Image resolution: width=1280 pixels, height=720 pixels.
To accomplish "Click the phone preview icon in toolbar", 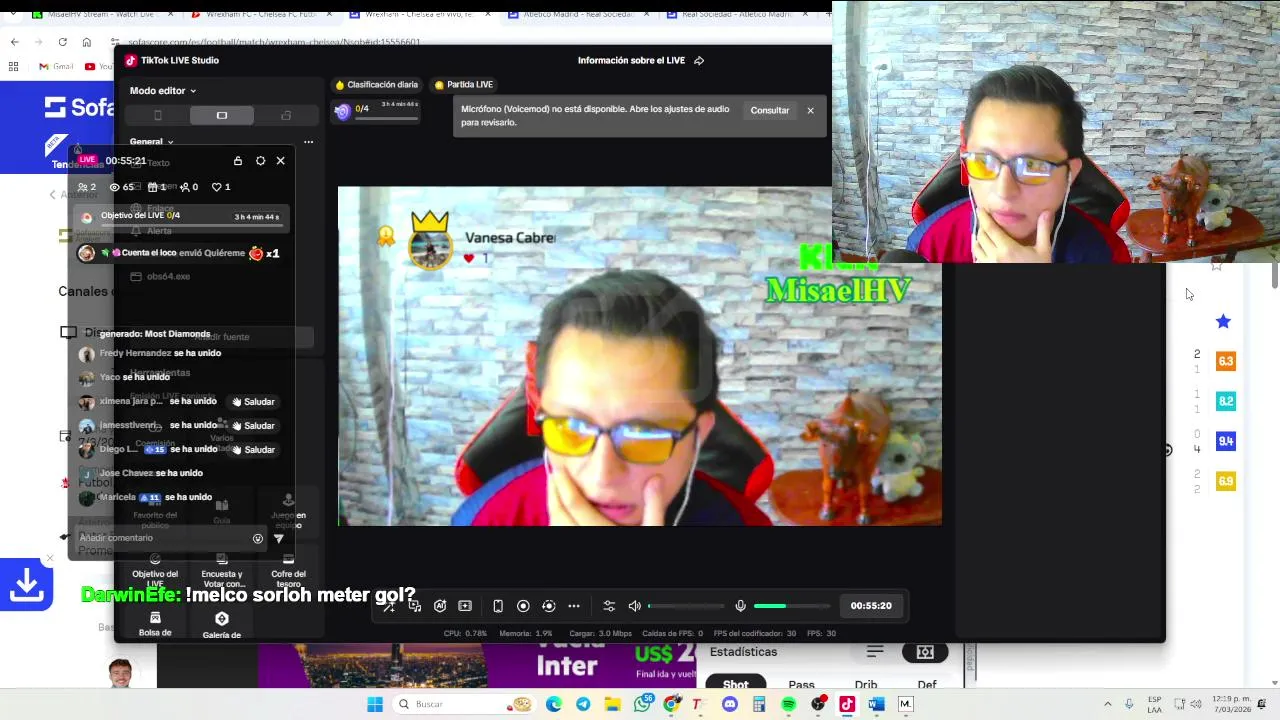I will pos(498,606).
